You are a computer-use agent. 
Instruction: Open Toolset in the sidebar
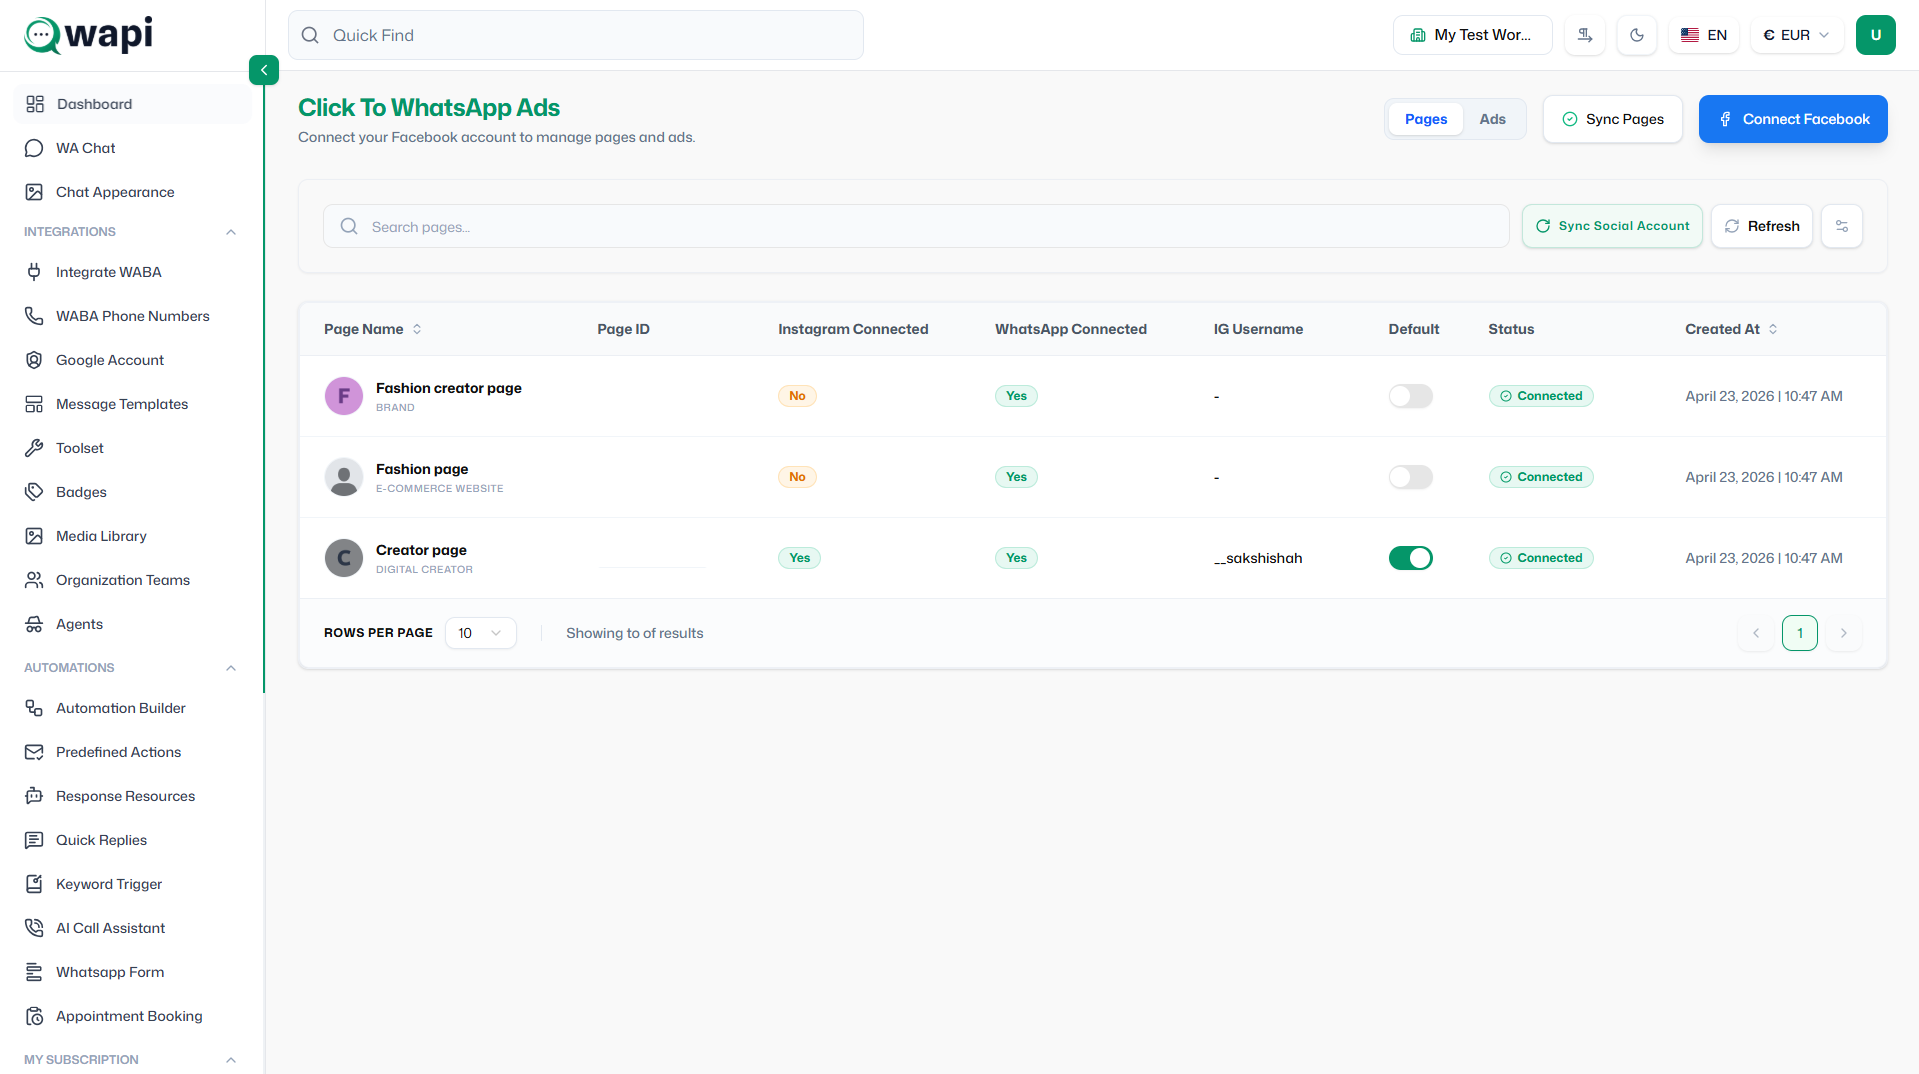click(132, 448)
